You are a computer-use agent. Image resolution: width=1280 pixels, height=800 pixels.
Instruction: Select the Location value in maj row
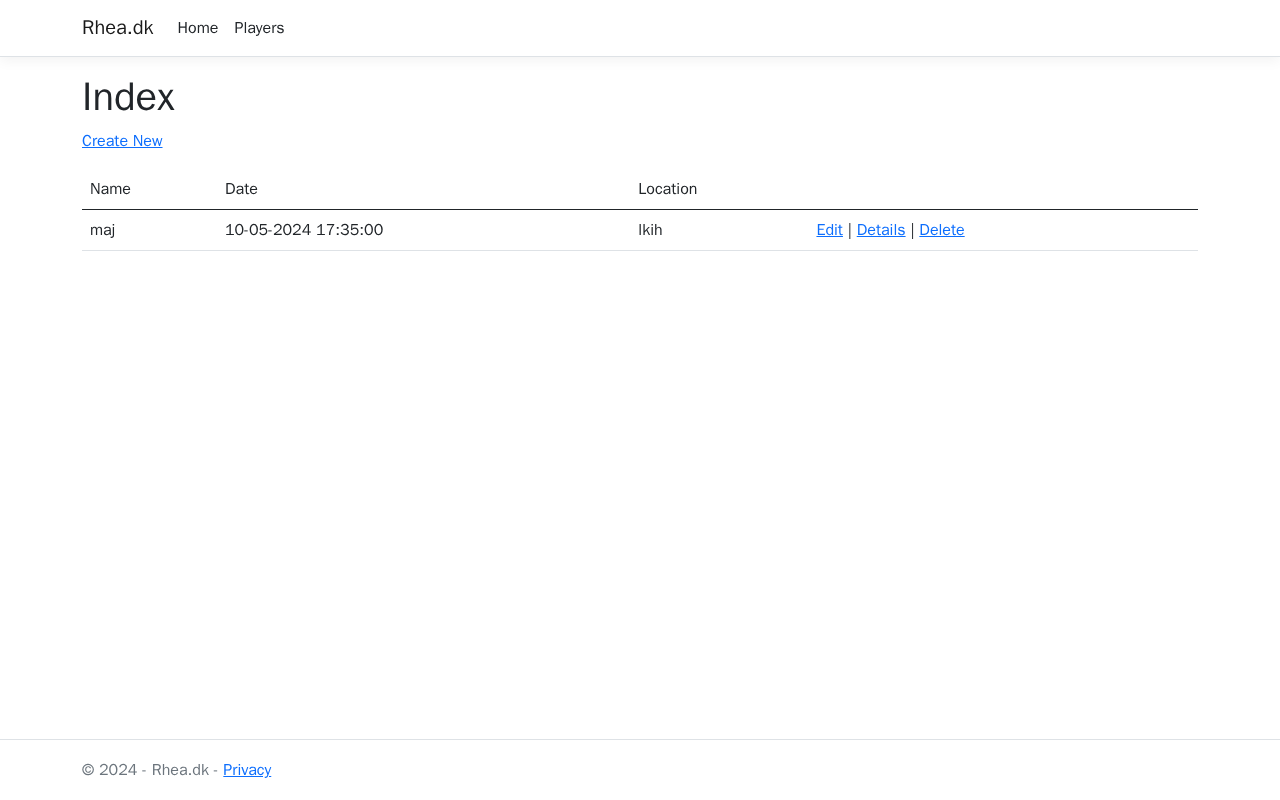(650, 230)
